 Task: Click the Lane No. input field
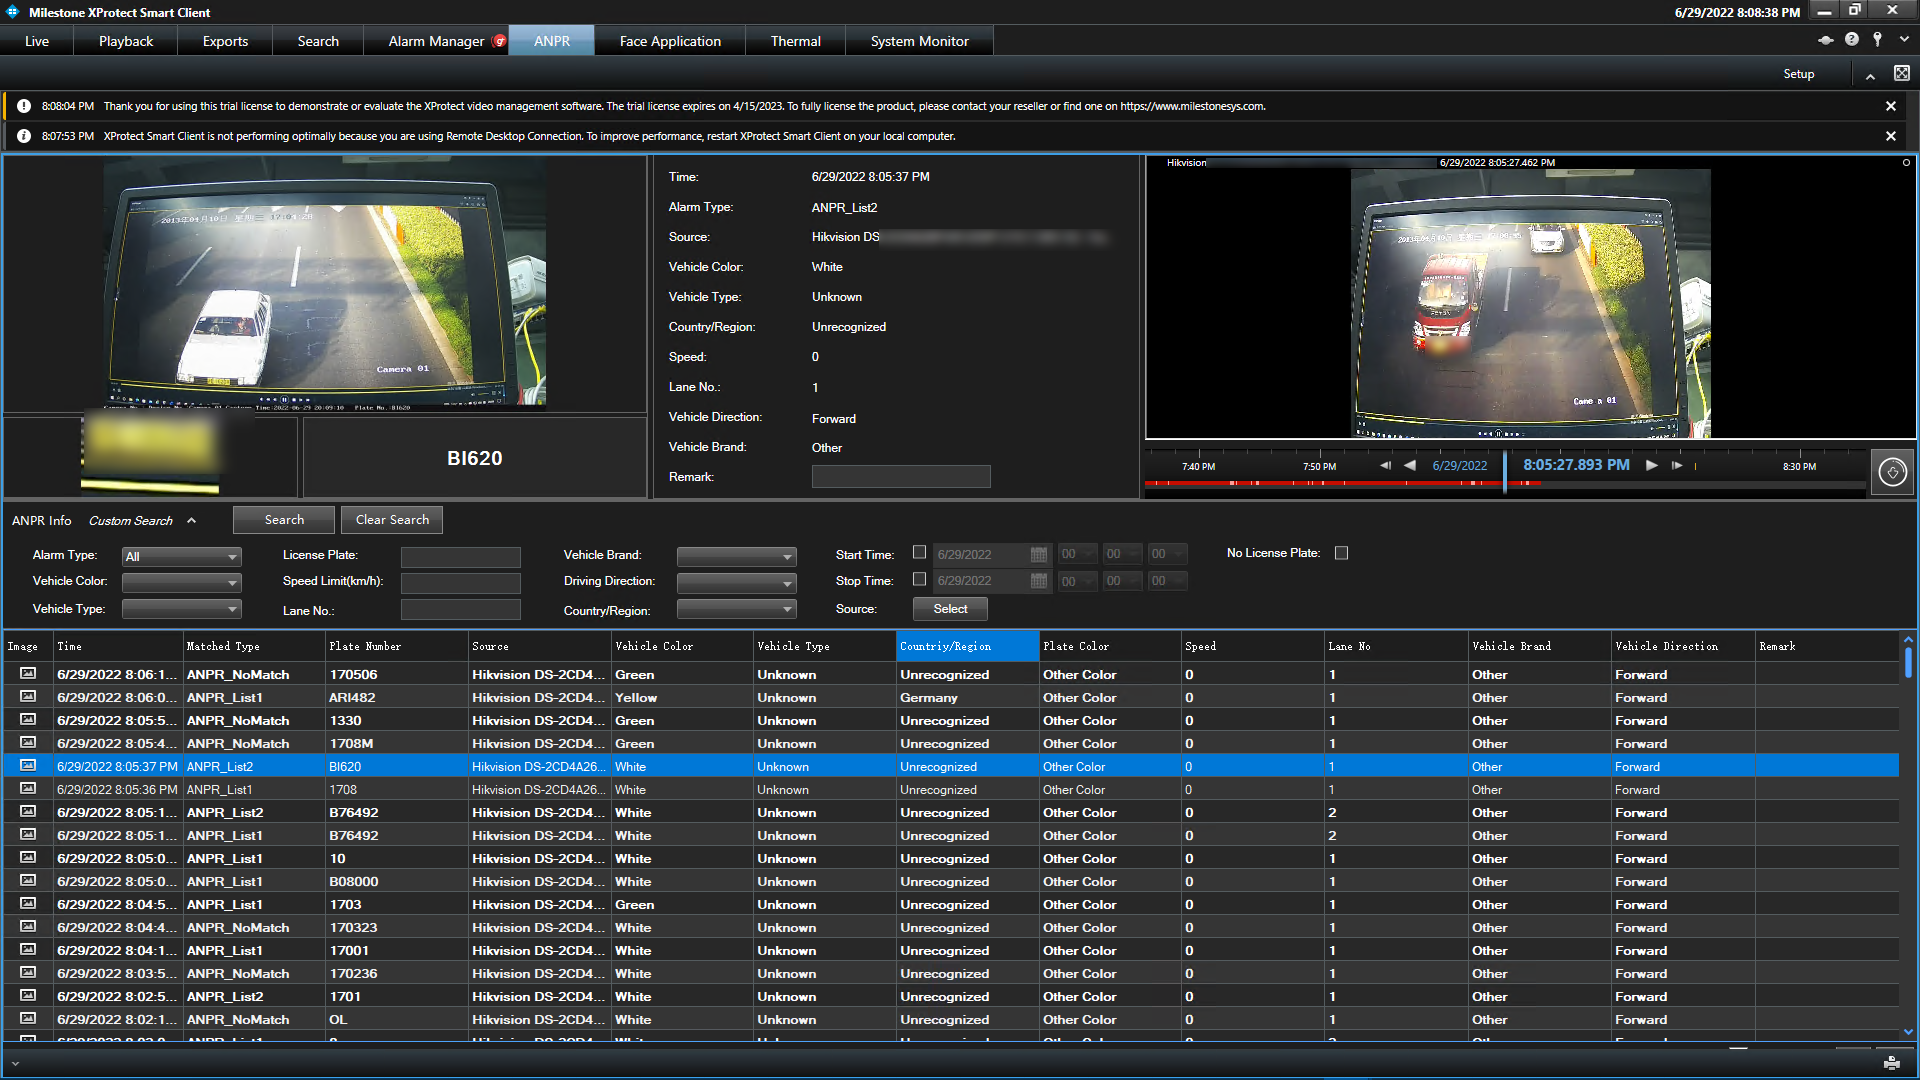tap(461, 609)
